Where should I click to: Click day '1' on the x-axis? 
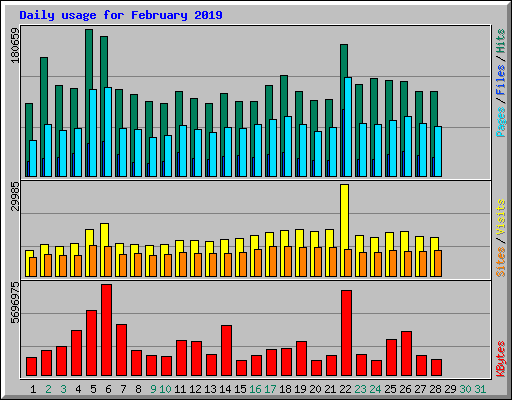point(33,389)
